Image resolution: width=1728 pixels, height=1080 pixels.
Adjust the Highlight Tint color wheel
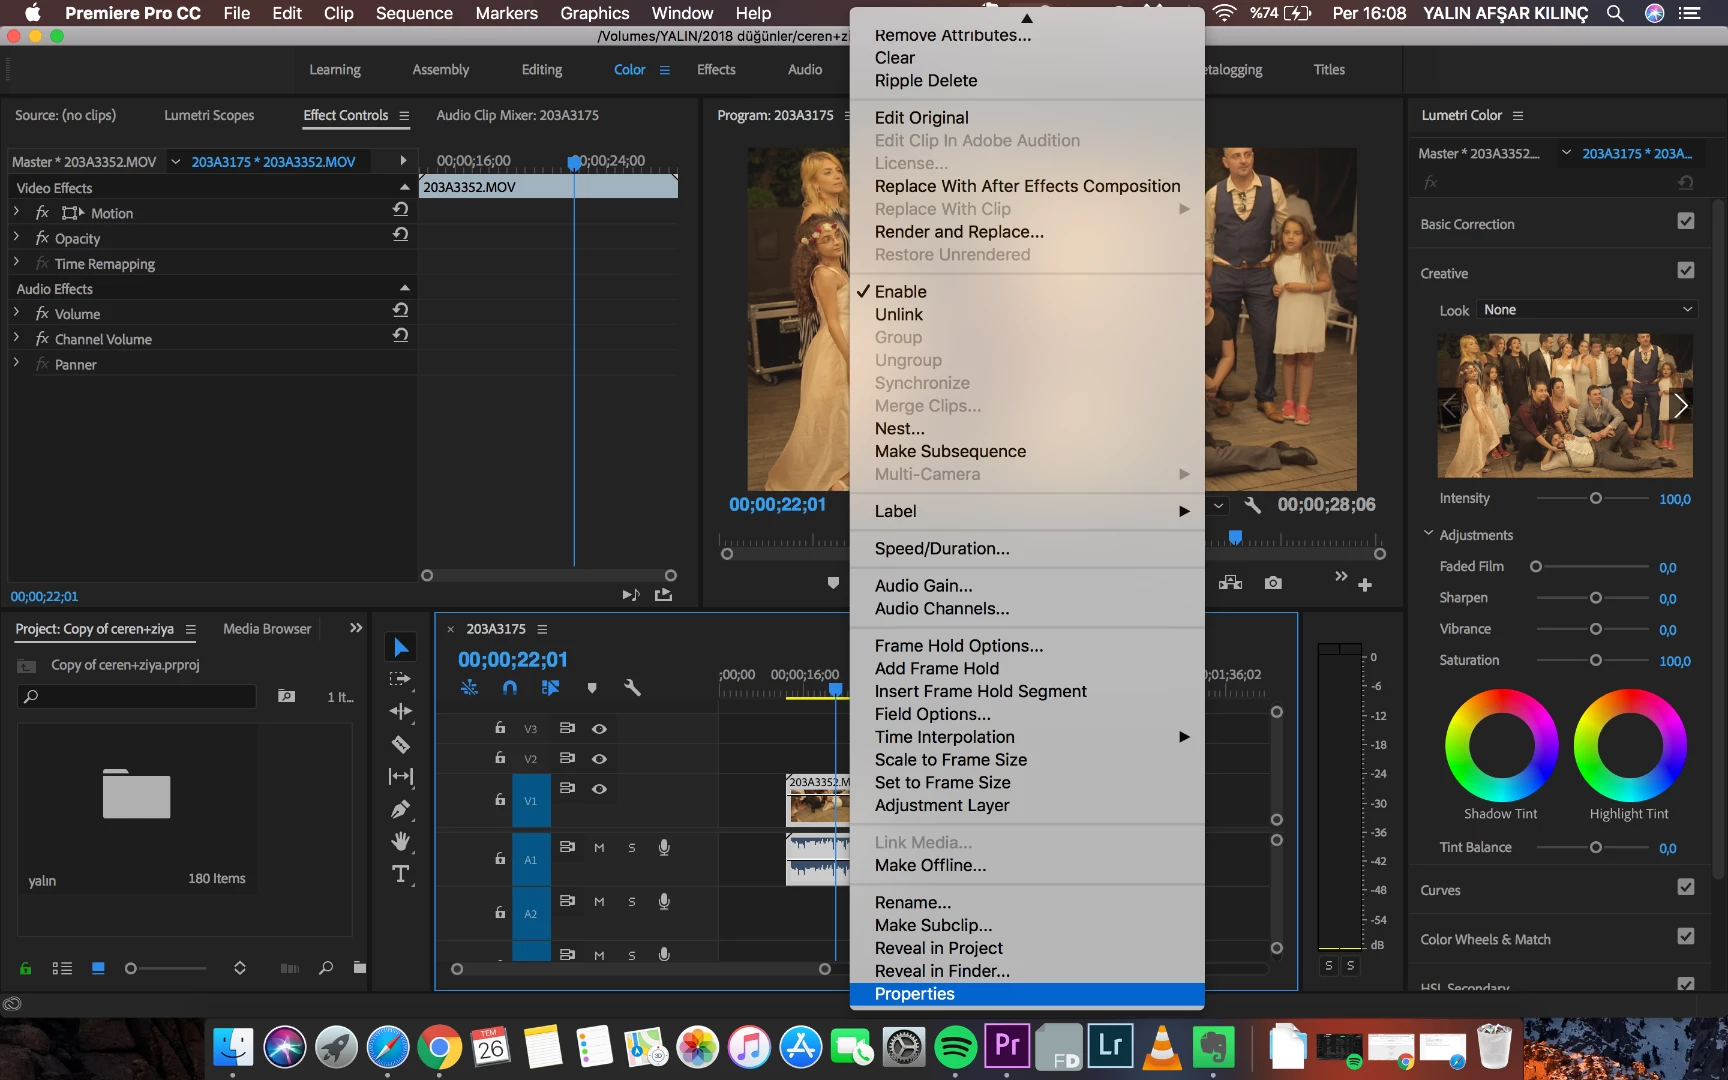click(1630, 746)
